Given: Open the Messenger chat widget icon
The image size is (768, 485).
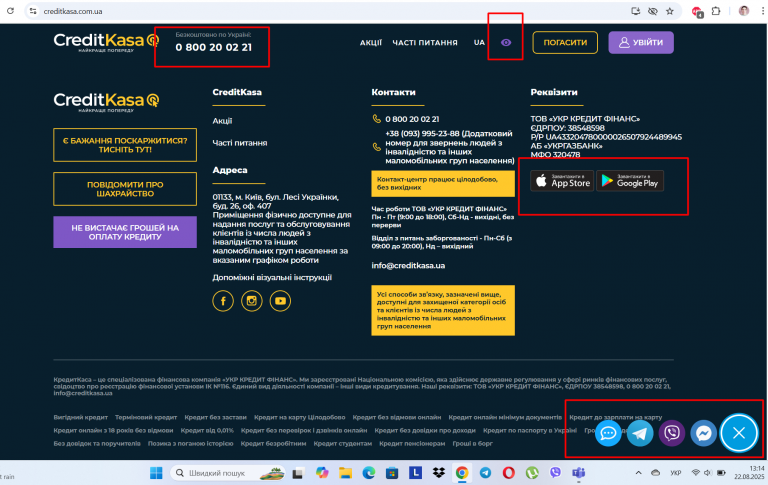Looking at the screenshot, I should [x=703, y=433].
